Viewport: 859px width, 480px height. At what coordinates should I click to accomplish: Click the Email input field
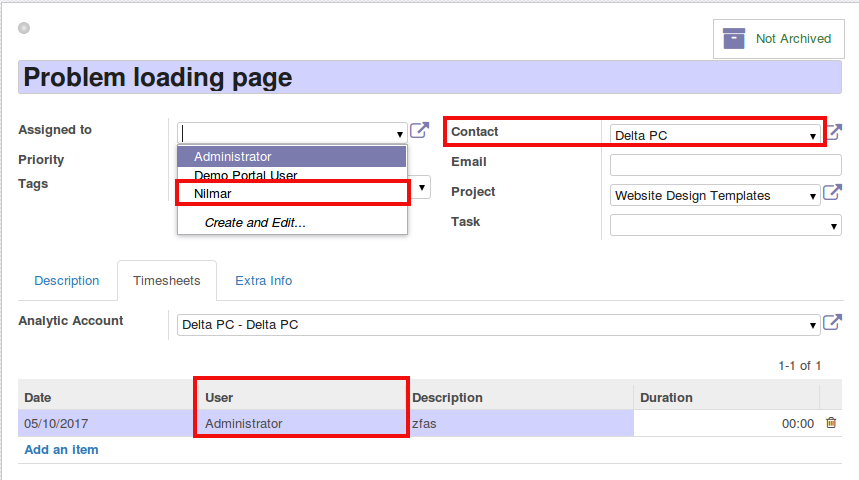tap(725, 165)
